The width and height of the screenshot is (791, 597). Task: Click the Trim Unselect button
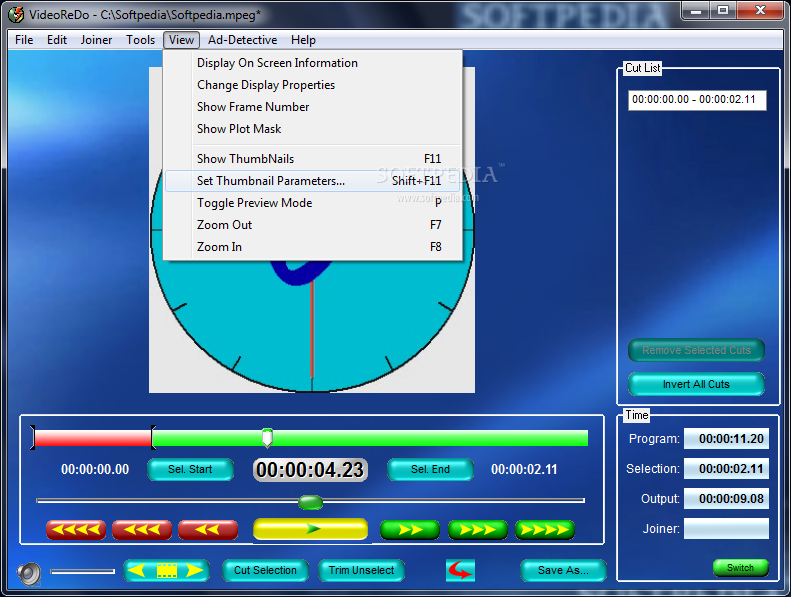[x=361, y=570]
